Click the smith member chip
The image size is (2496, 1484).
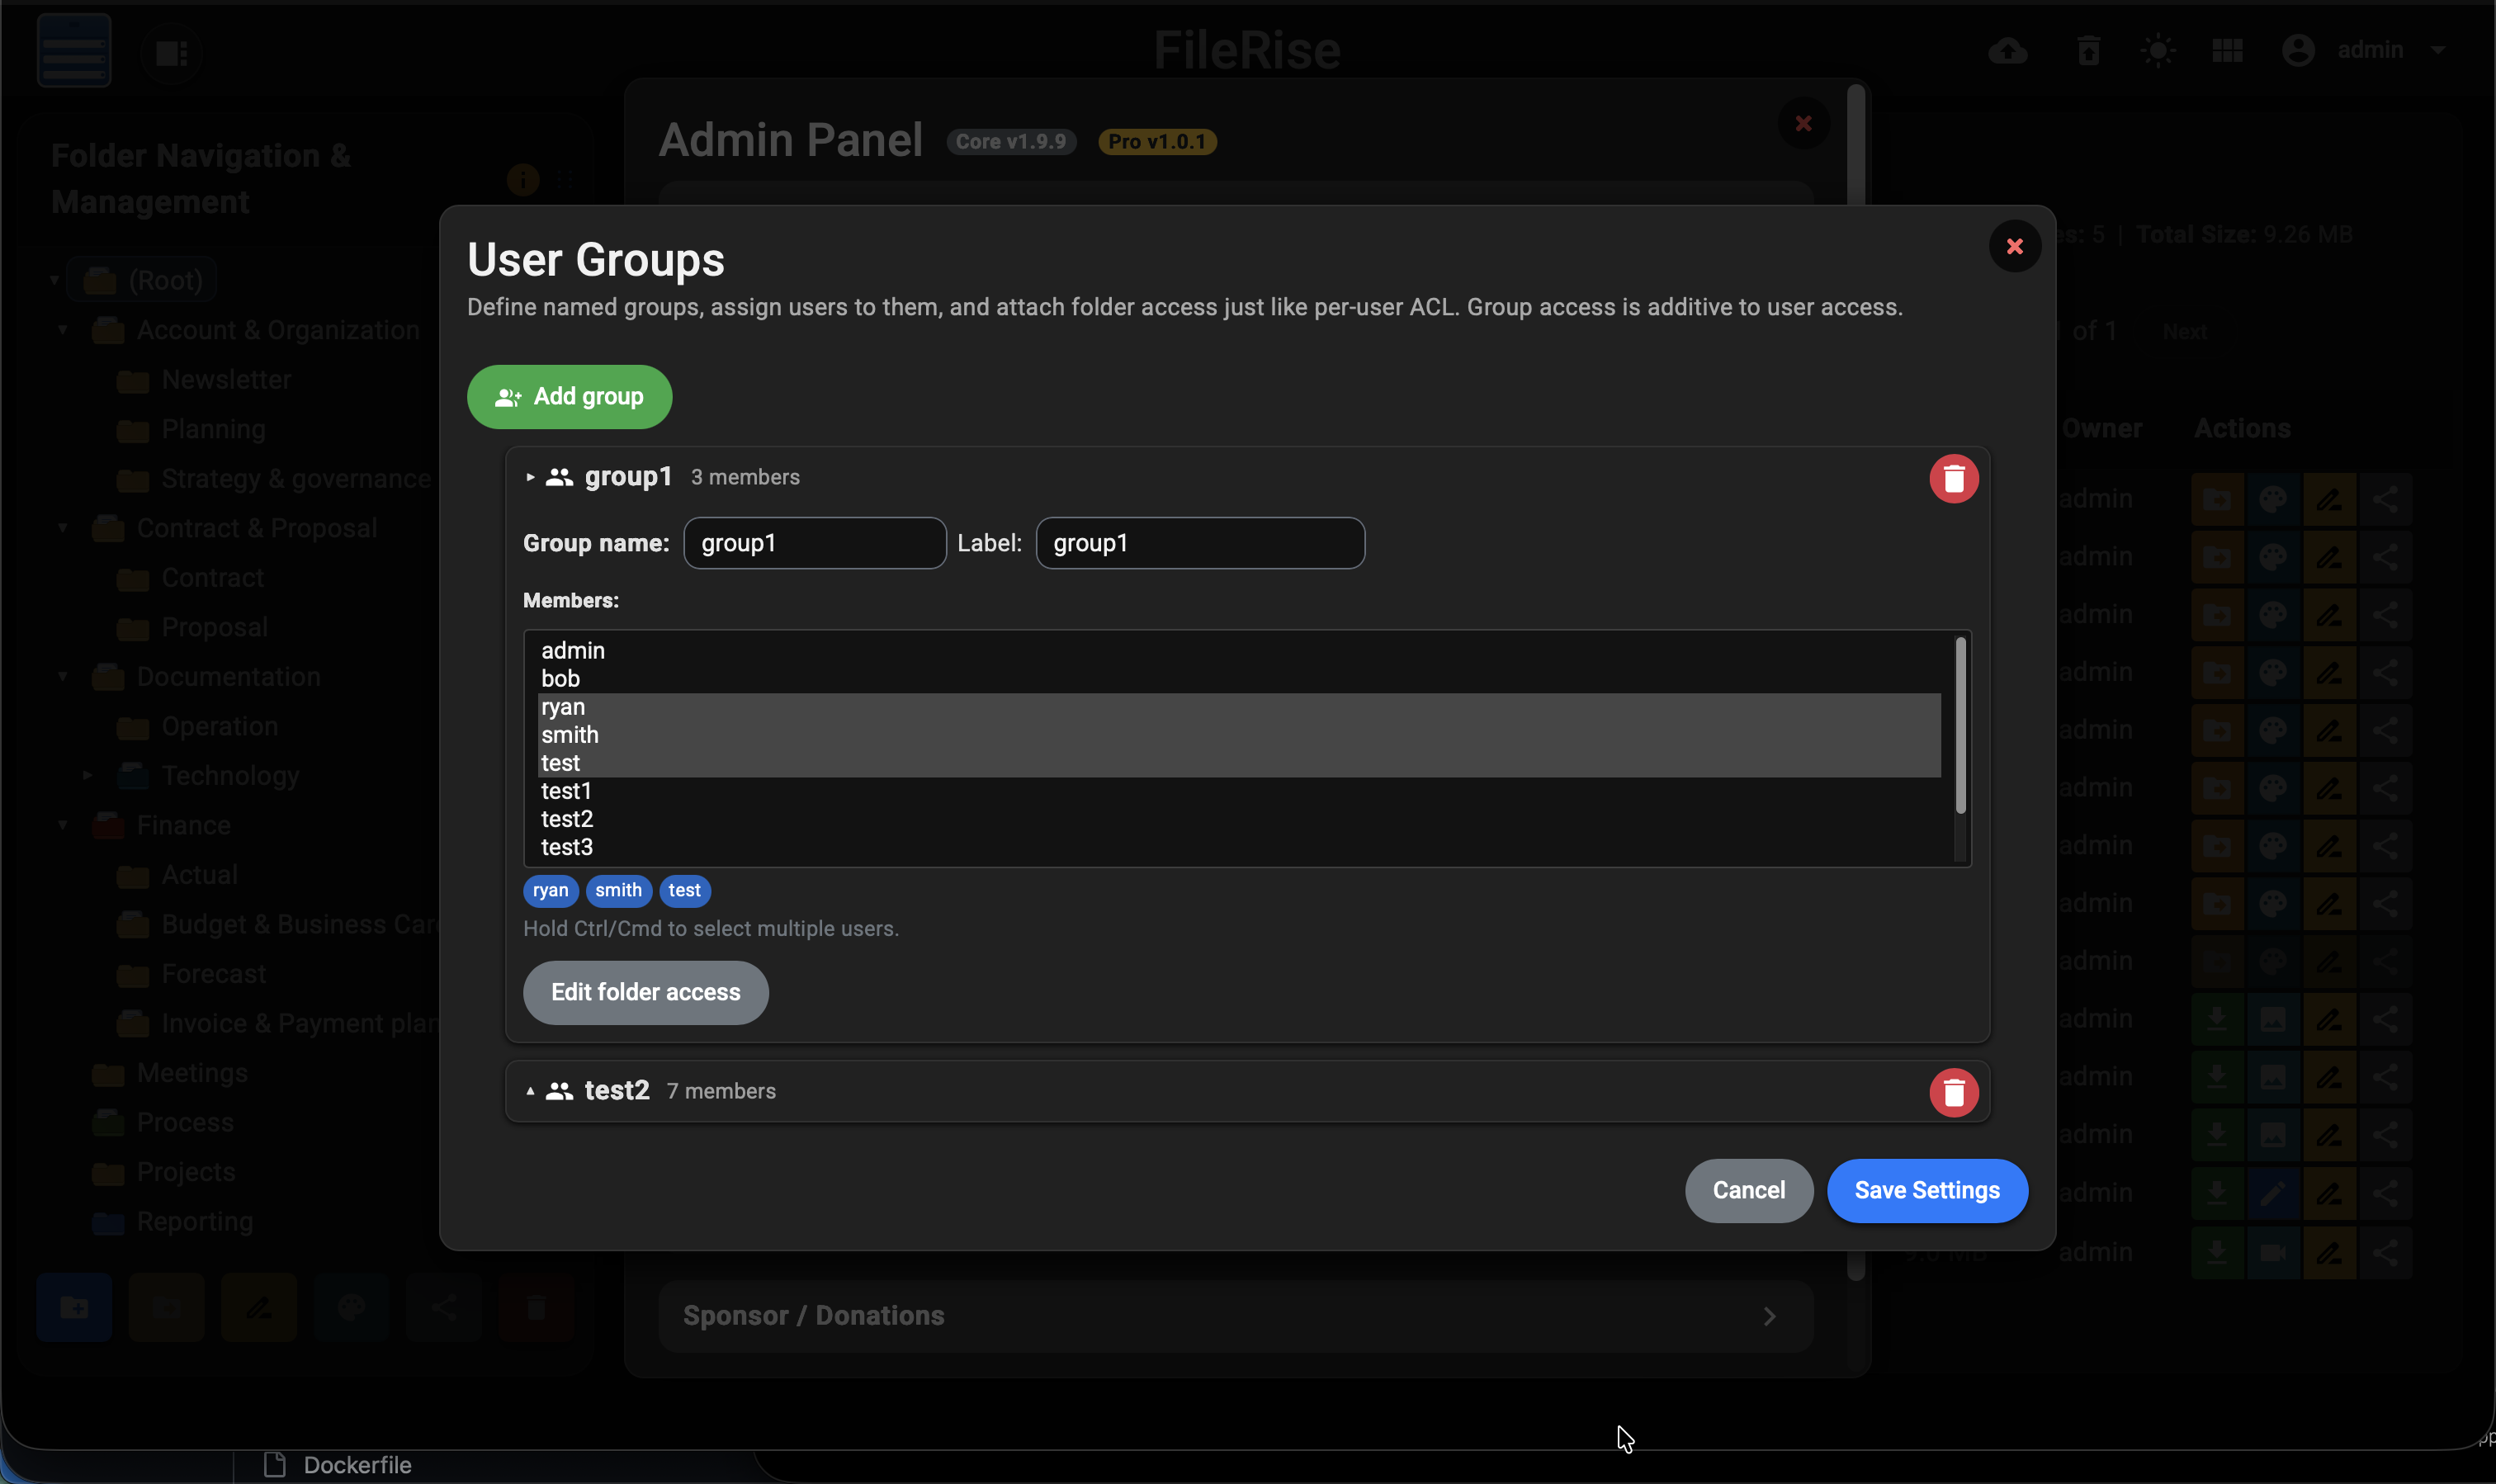[x=618, y=890]
